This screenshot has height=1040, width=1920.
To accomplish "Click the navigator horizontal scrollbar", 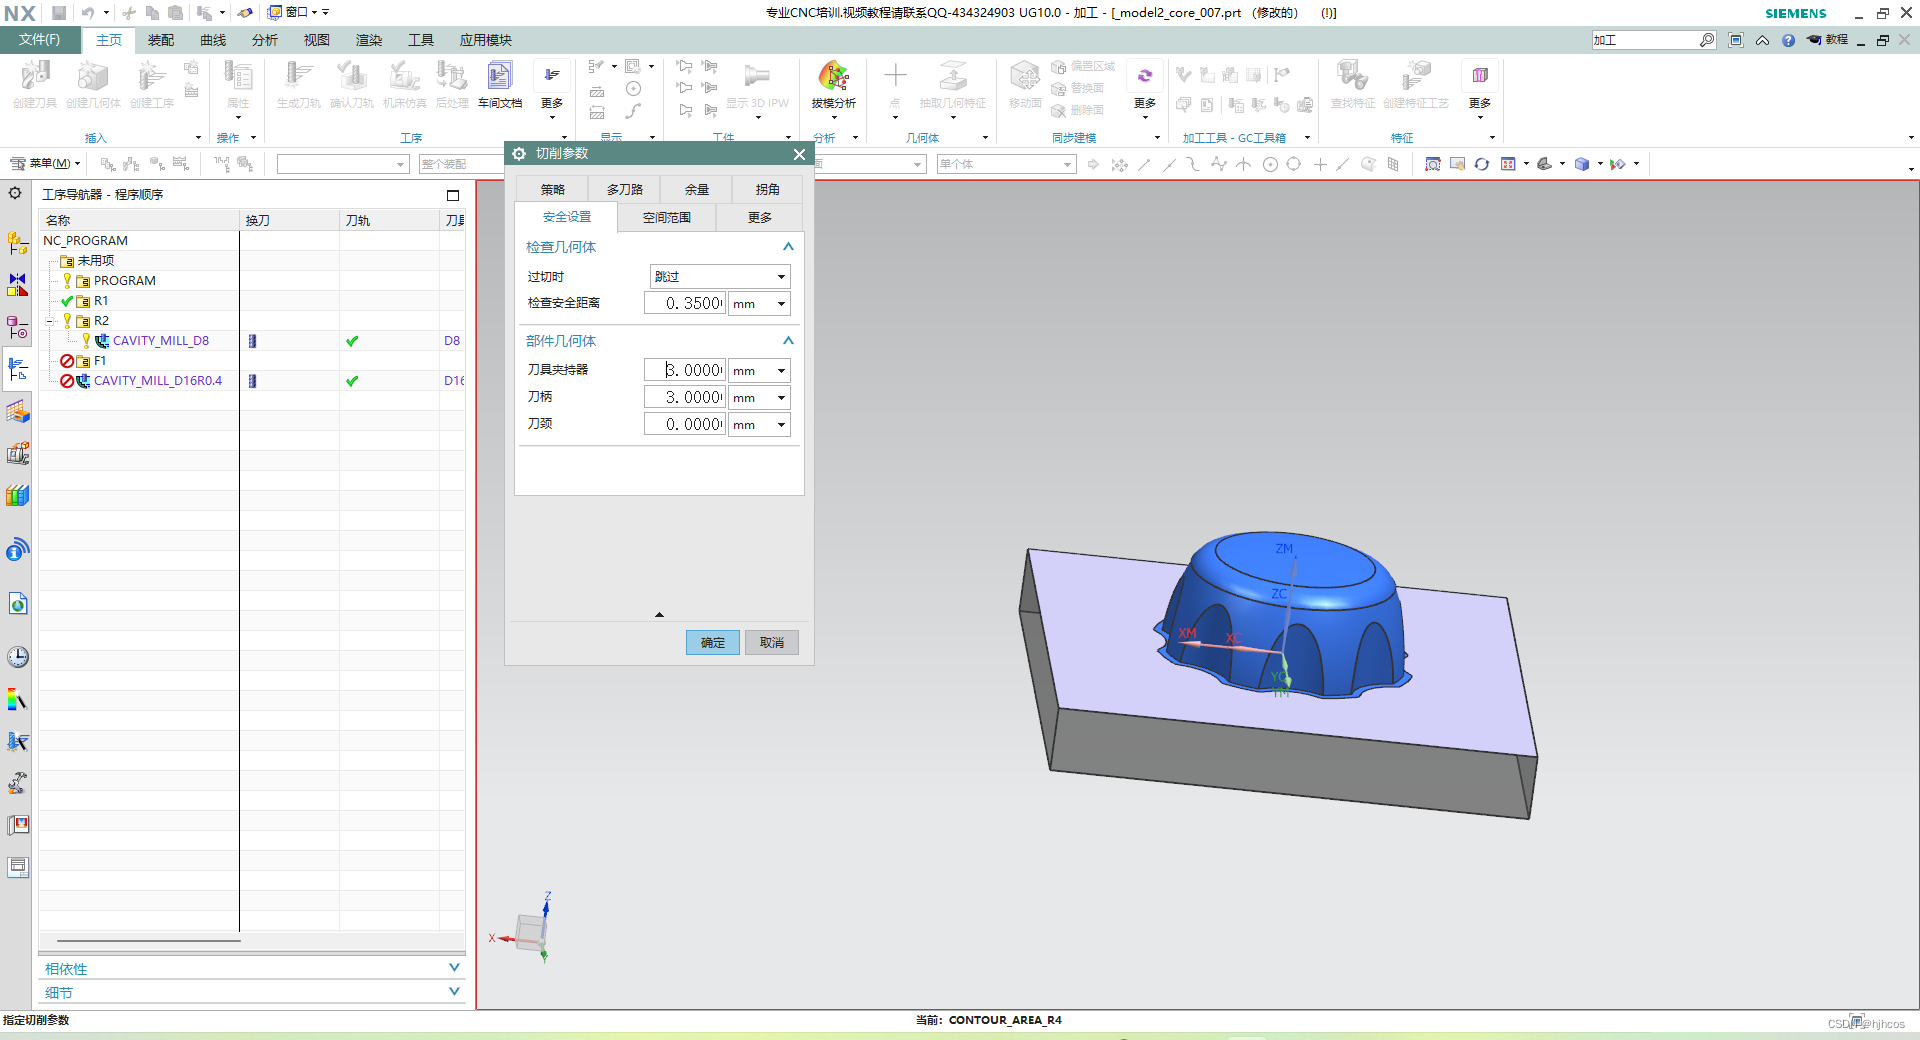I will pyautogui.click(x=148, y=940).
